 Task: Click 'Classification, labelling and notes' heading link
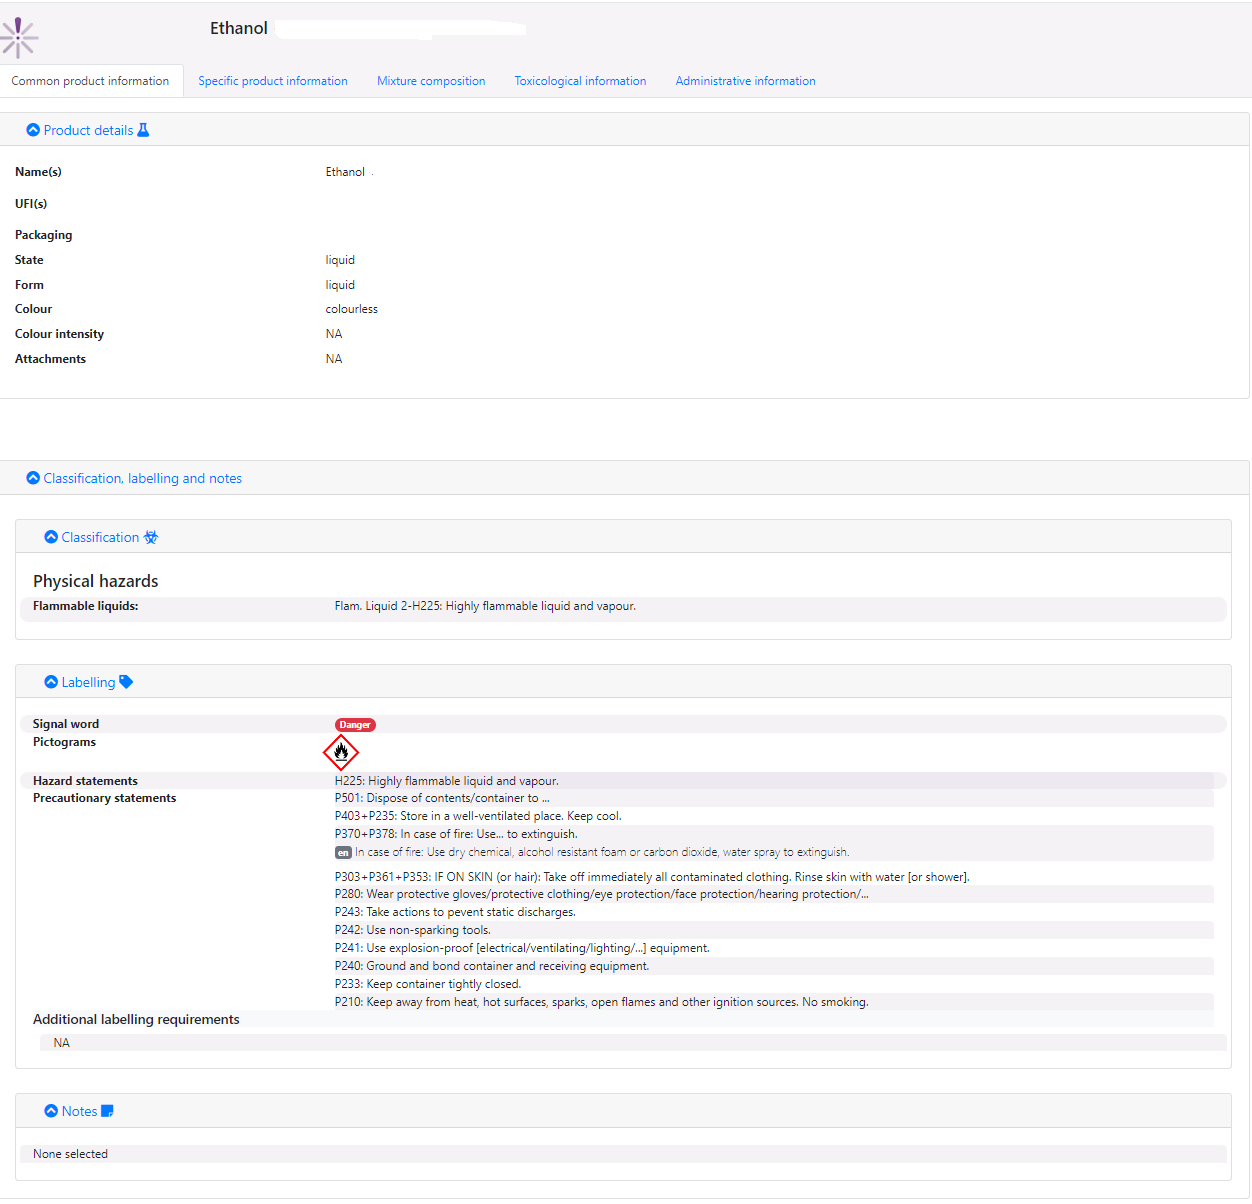[142, 479]
